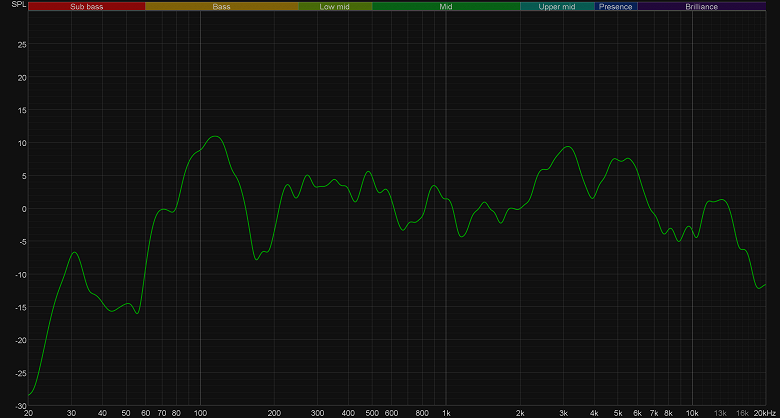
Task: Select the 10k frequency axis label
Action: click(692, 413)
